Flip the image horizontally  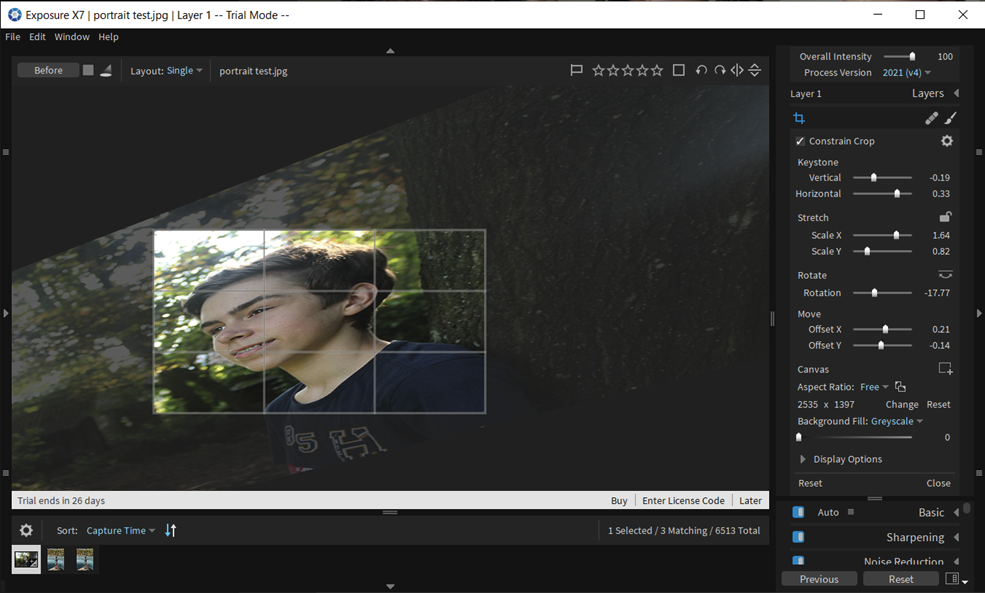(737, 70)
